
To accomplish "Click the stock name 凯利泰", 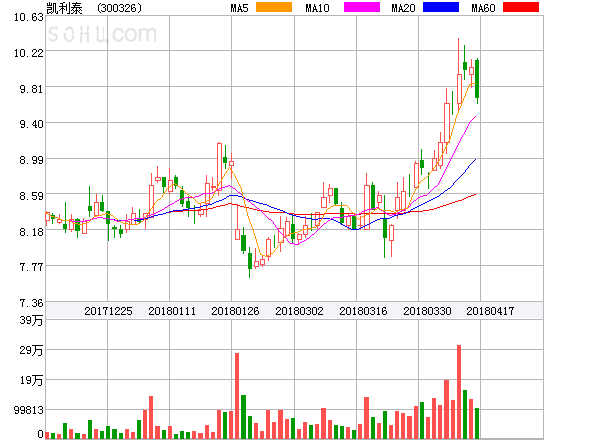I will [x=64, y=8].
